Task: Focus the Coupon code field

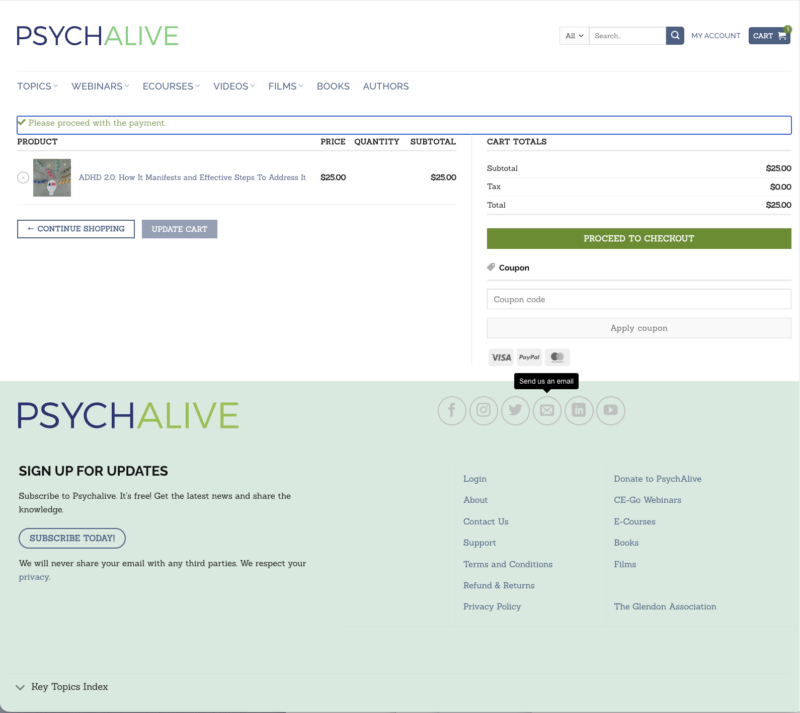Action: (x=639, y=299)
